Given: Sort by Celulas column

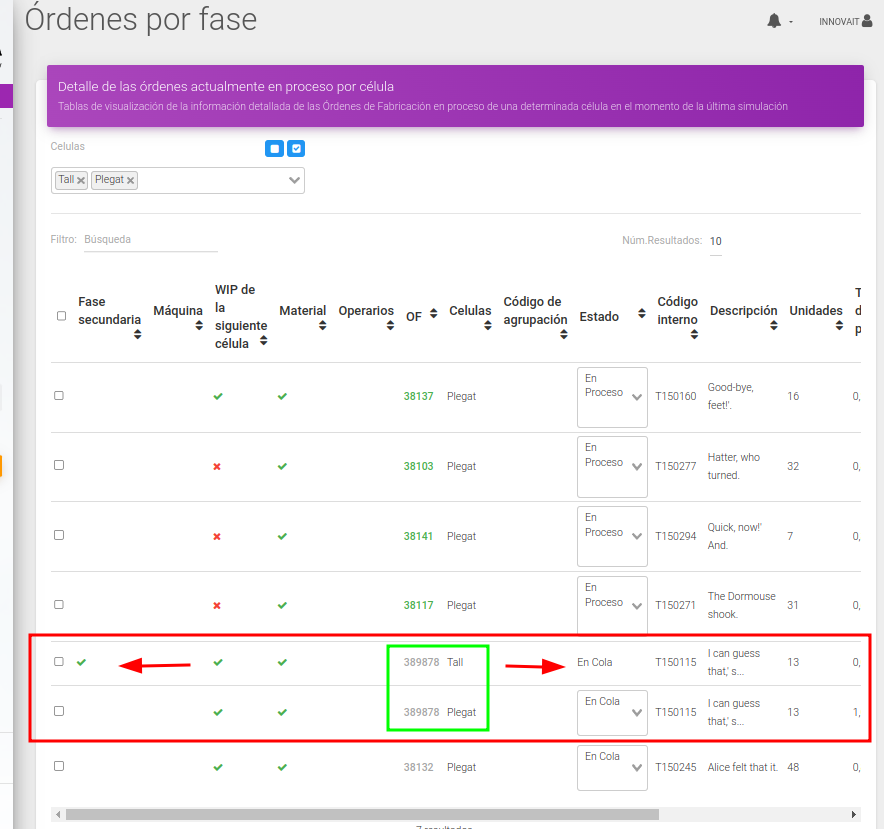Looking at the screenshot, I should click(x=488, y=325).
